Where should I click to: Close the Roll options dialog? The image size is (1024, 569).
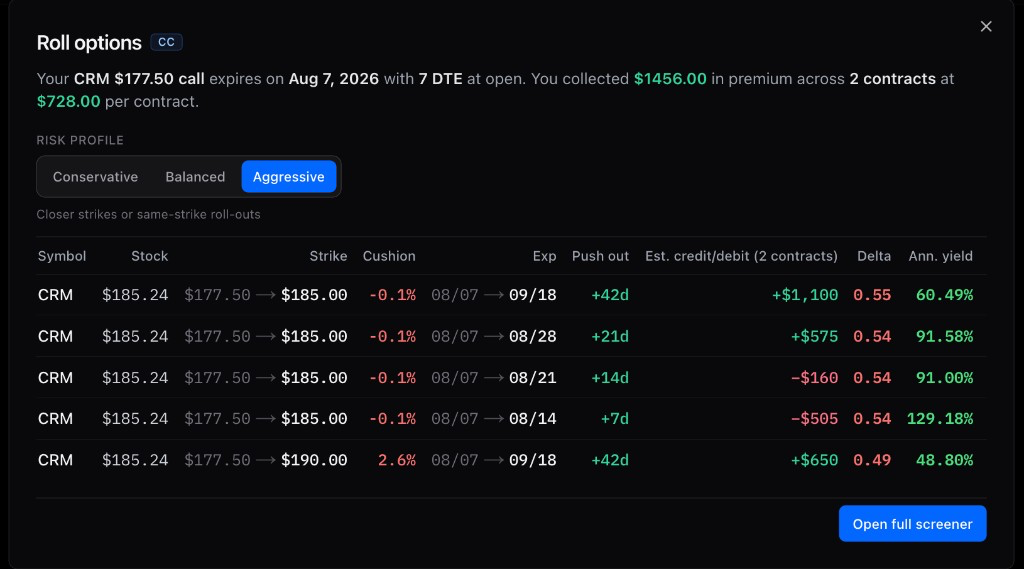[x=986, y=26]
